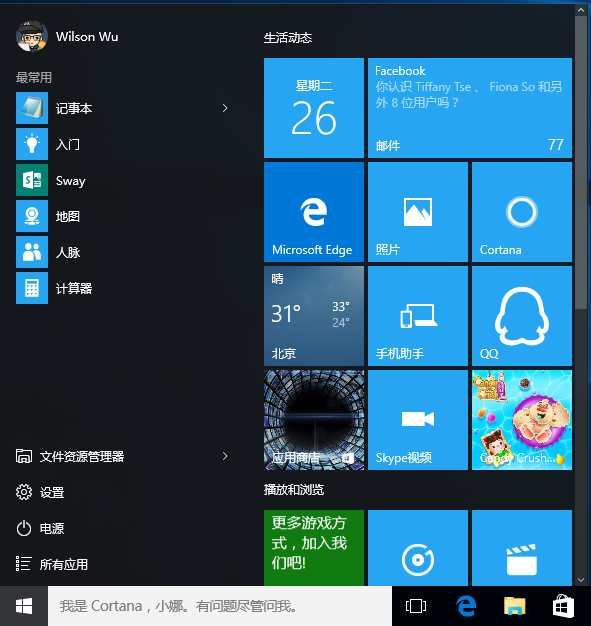Image resolution: width=591 pixels, height=626 pixels.
Task: Open the 地图 maps app
Action: pos(124,216)
